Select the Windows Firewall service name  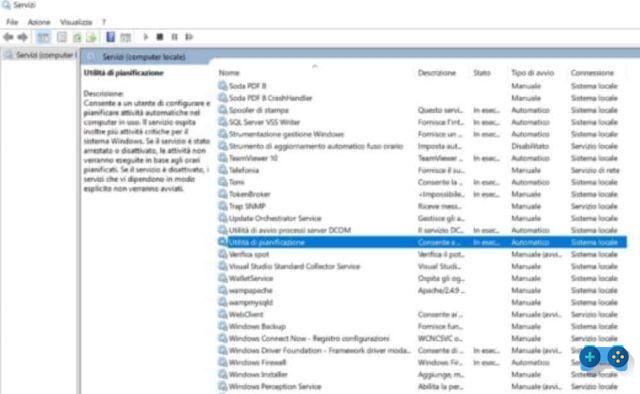click(x=257, y=363)
